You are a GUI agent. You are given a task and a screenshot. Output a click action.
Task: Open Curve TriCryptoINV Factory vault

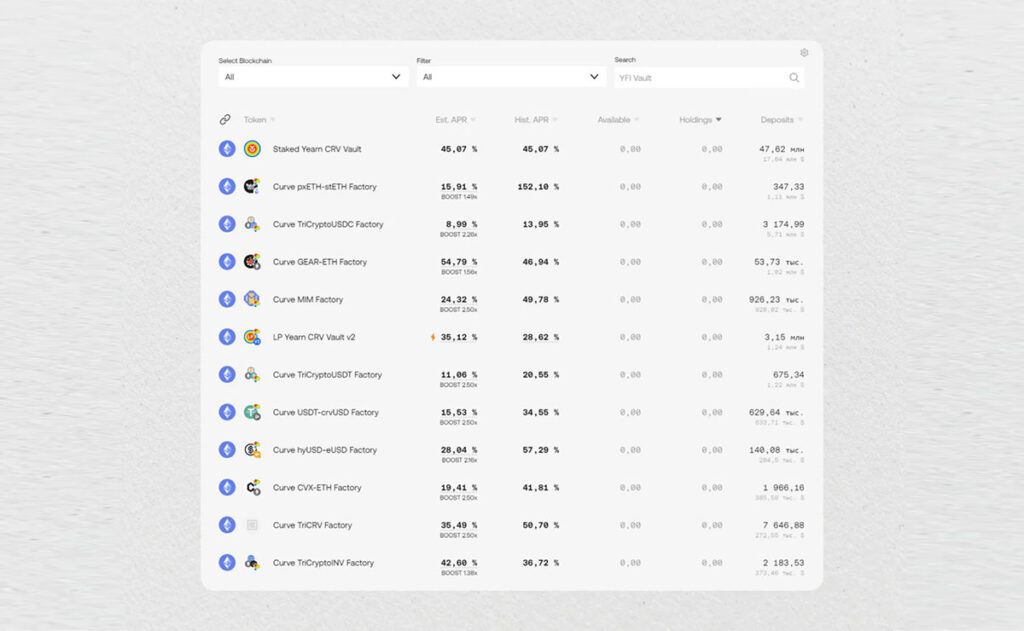pos(323,562)
